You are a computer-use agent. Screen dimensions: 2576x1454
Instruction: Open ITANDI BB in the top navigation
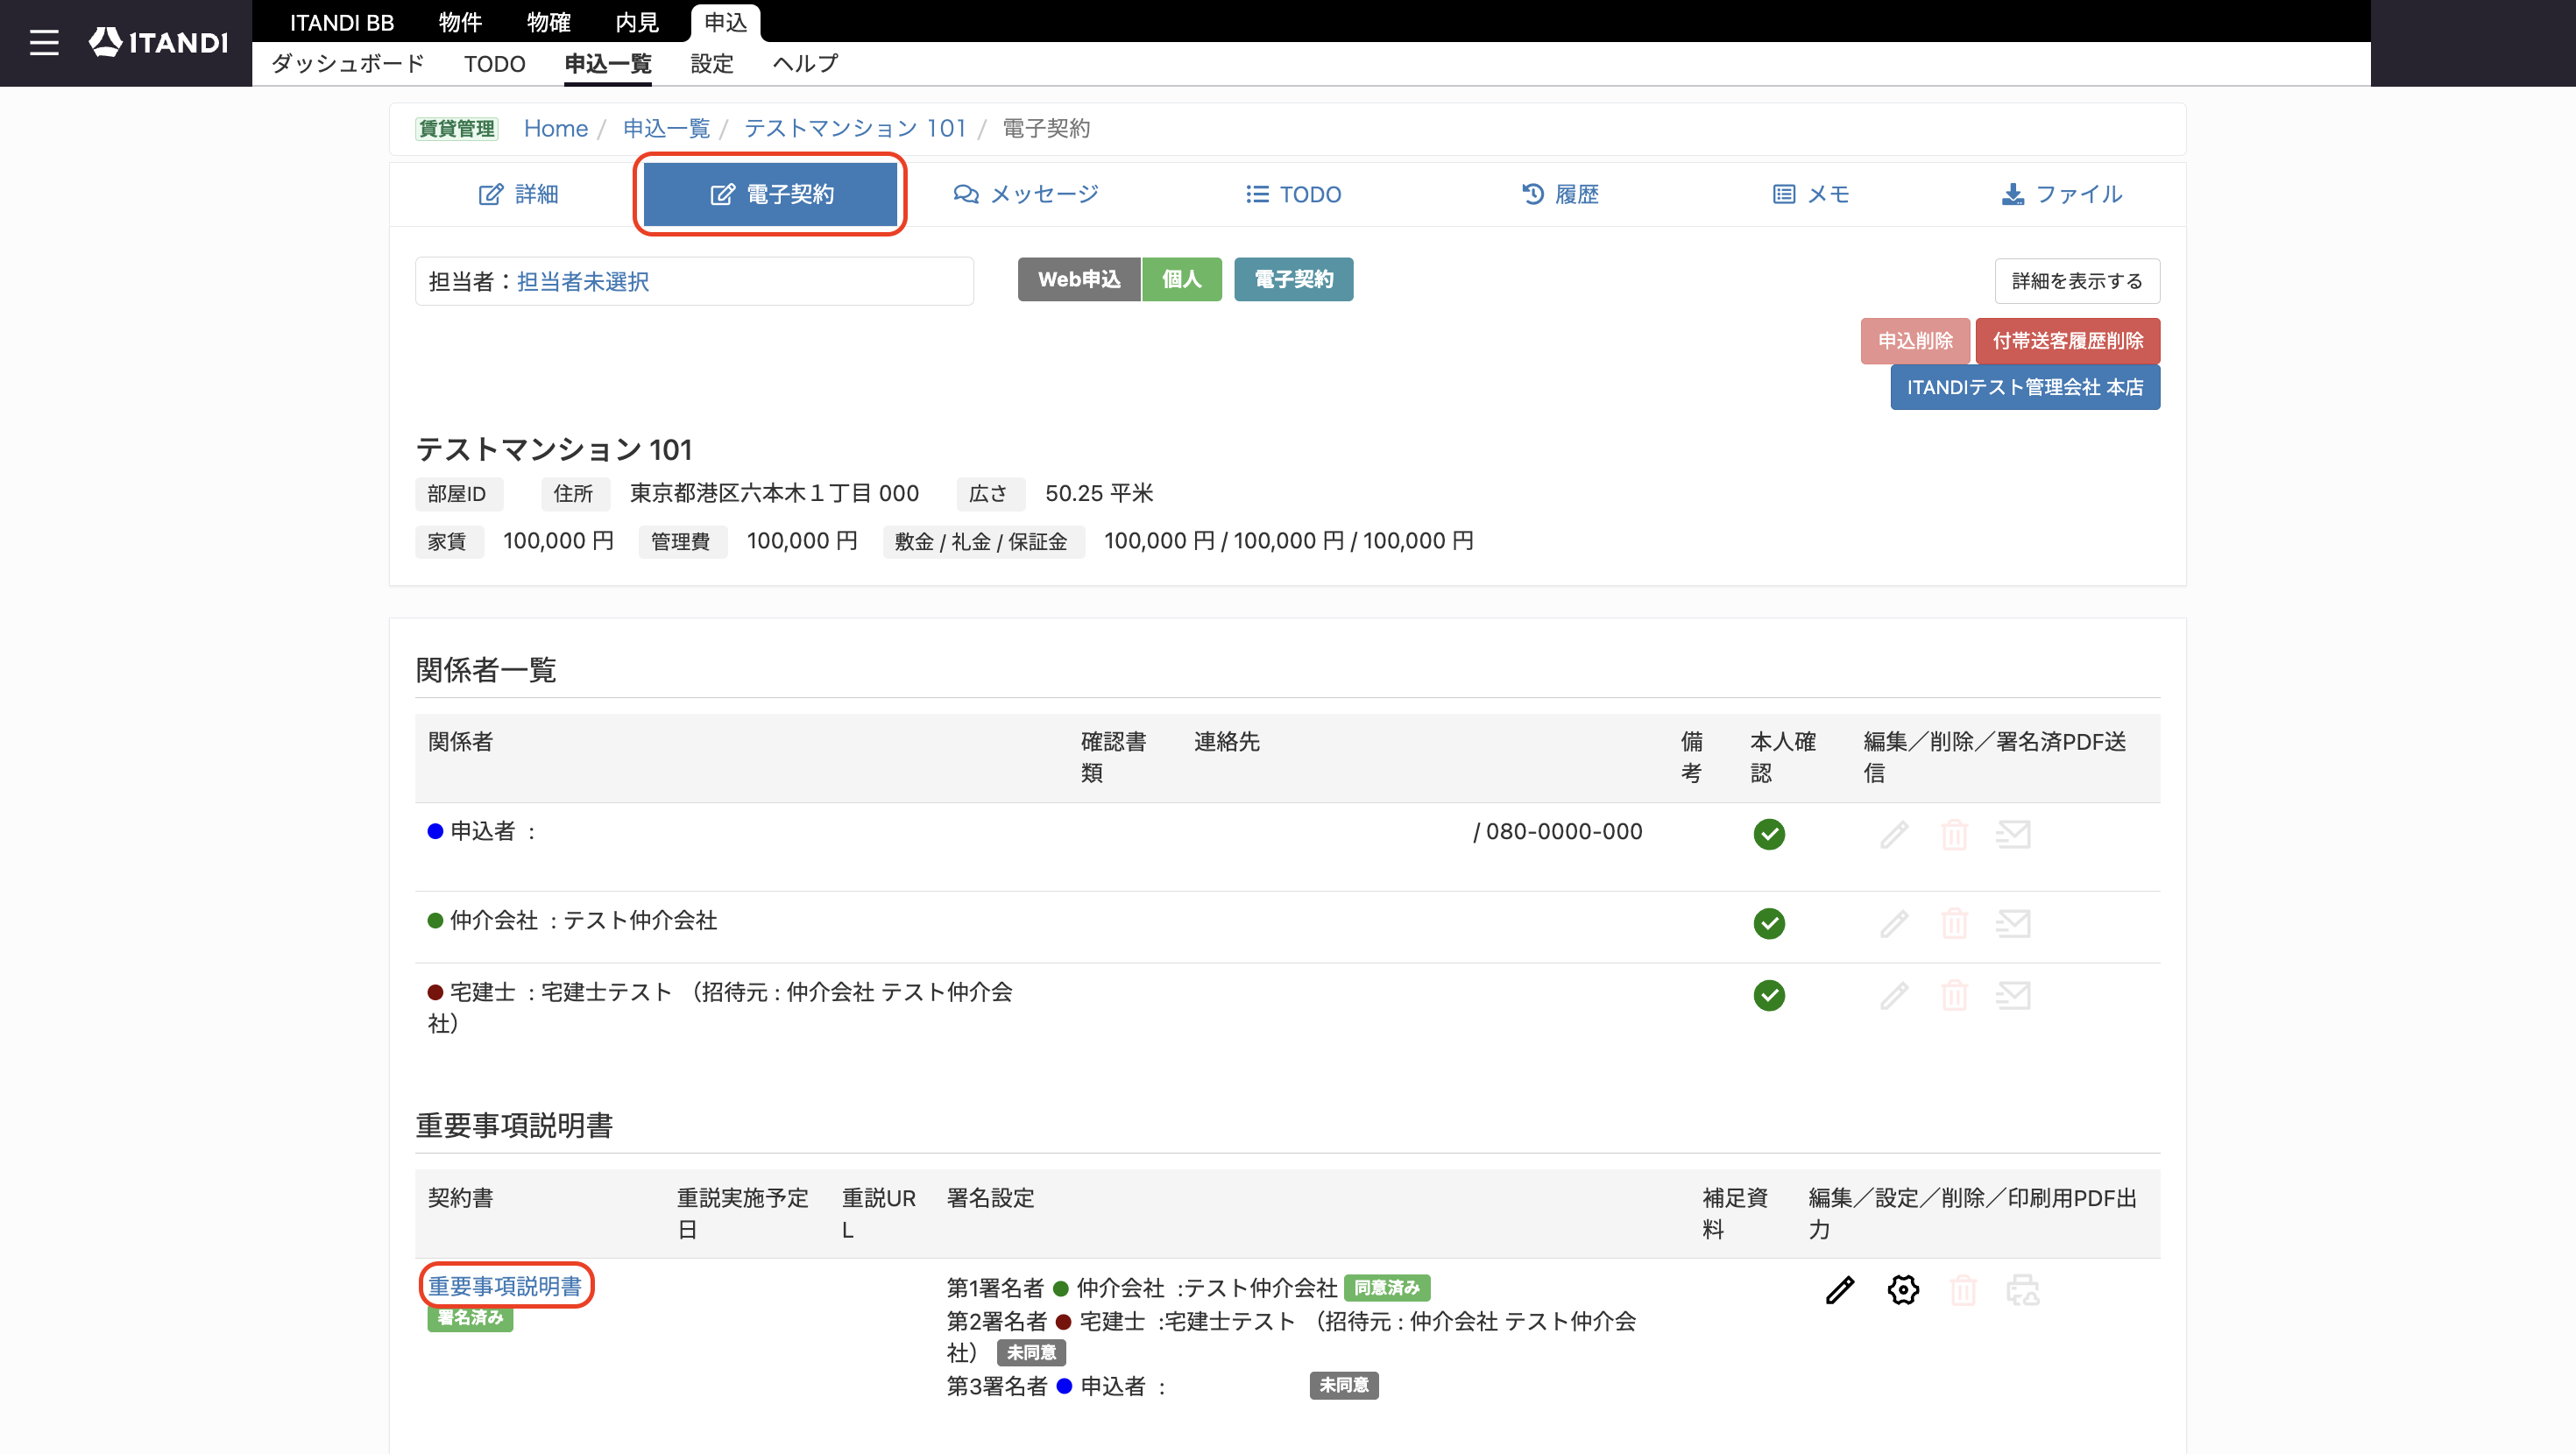click(x=341, y=22)
